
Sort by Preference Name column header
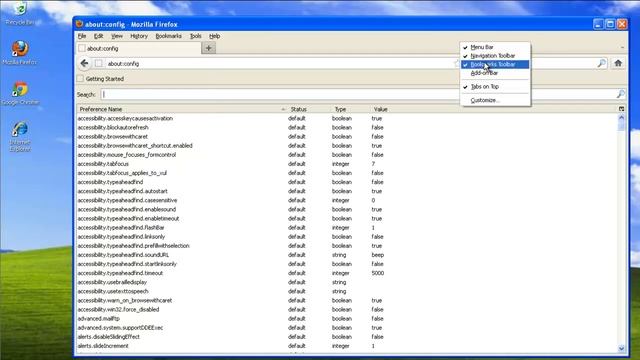pyautogui.click(x=182, y=109)
